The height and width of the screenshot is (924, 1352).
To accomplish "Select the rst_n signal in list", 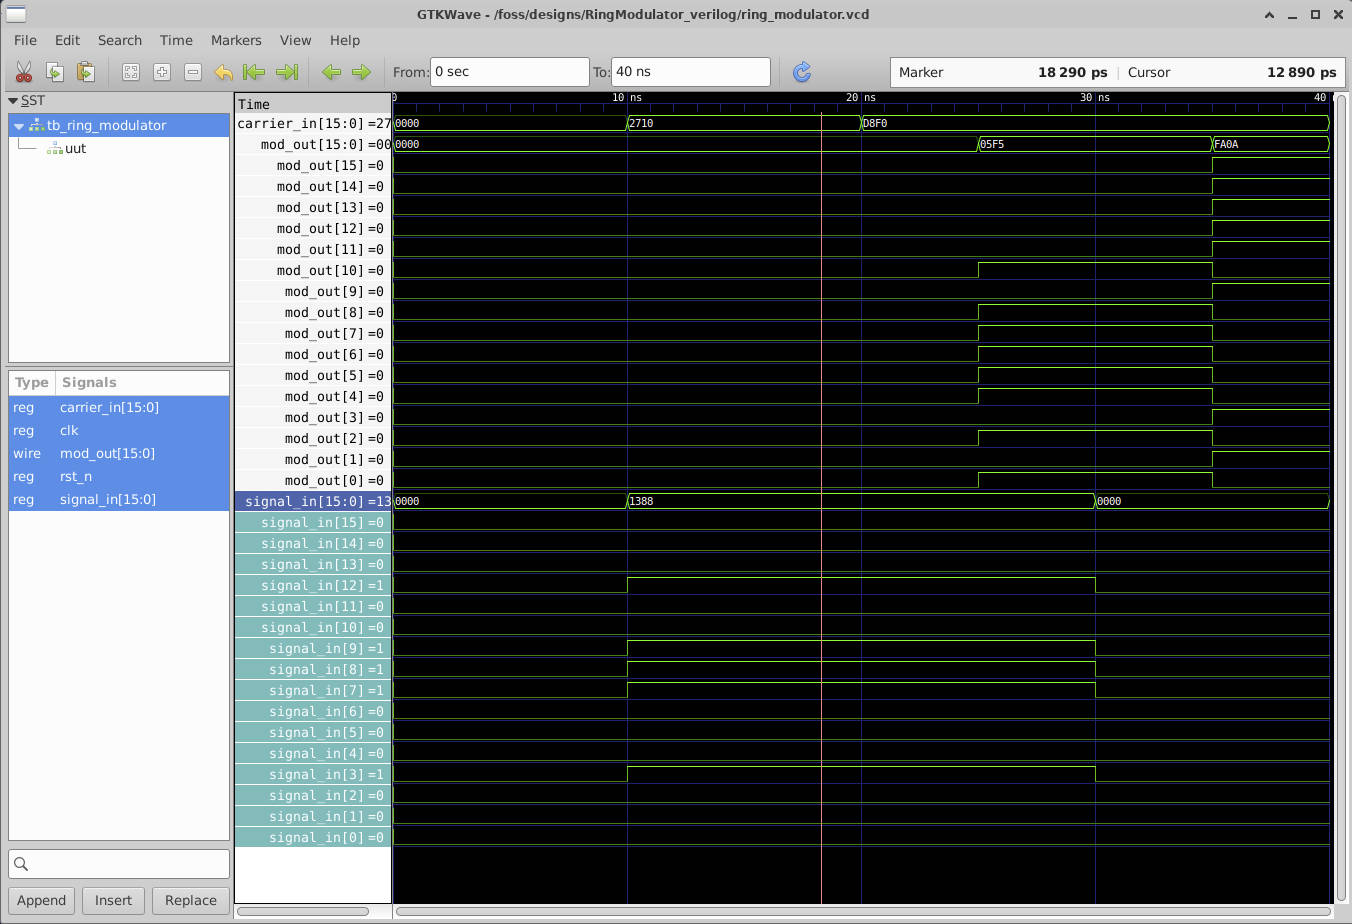I will (76, 477).
